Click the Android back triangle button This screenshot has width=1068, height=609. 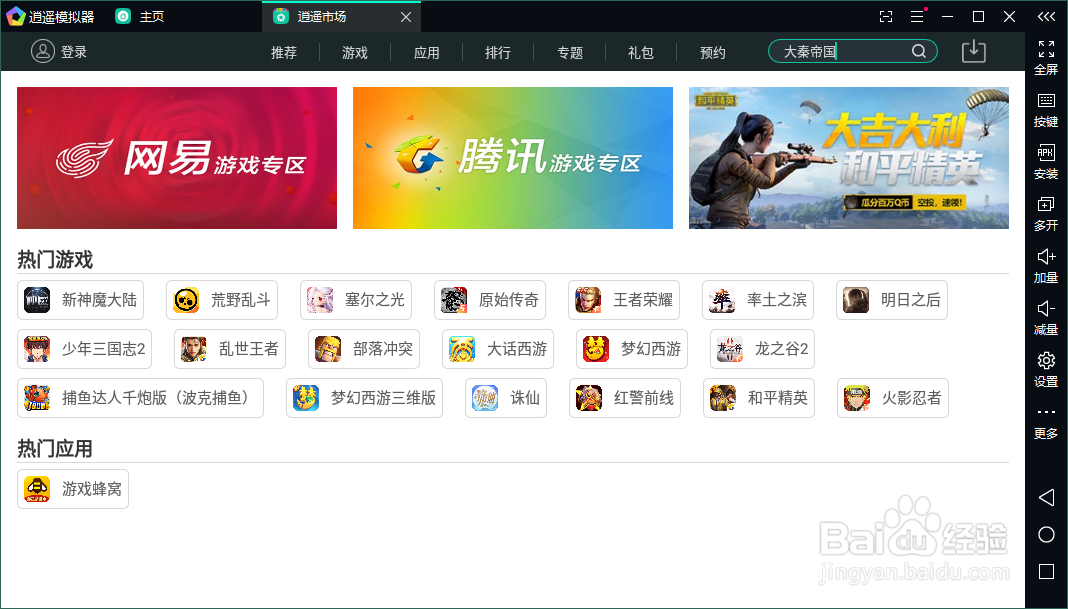tap(1046, 497)
